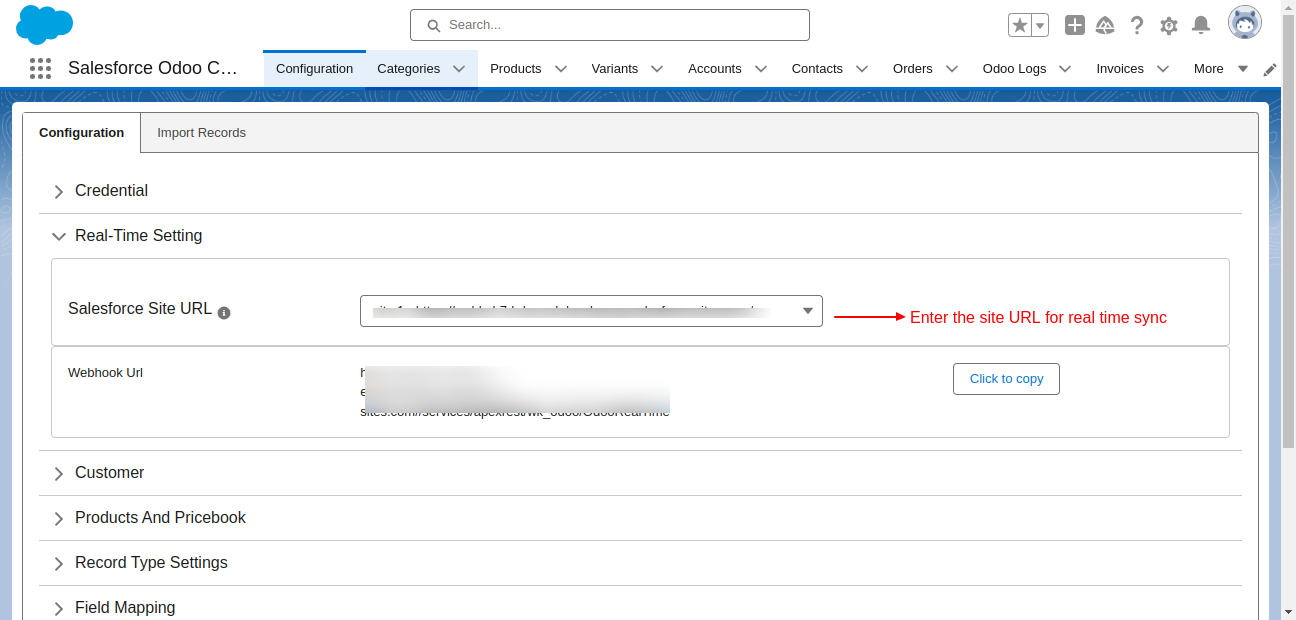Open the Setup gear icon
This screenshot has height=620, width=1296.
(1169, 25)
